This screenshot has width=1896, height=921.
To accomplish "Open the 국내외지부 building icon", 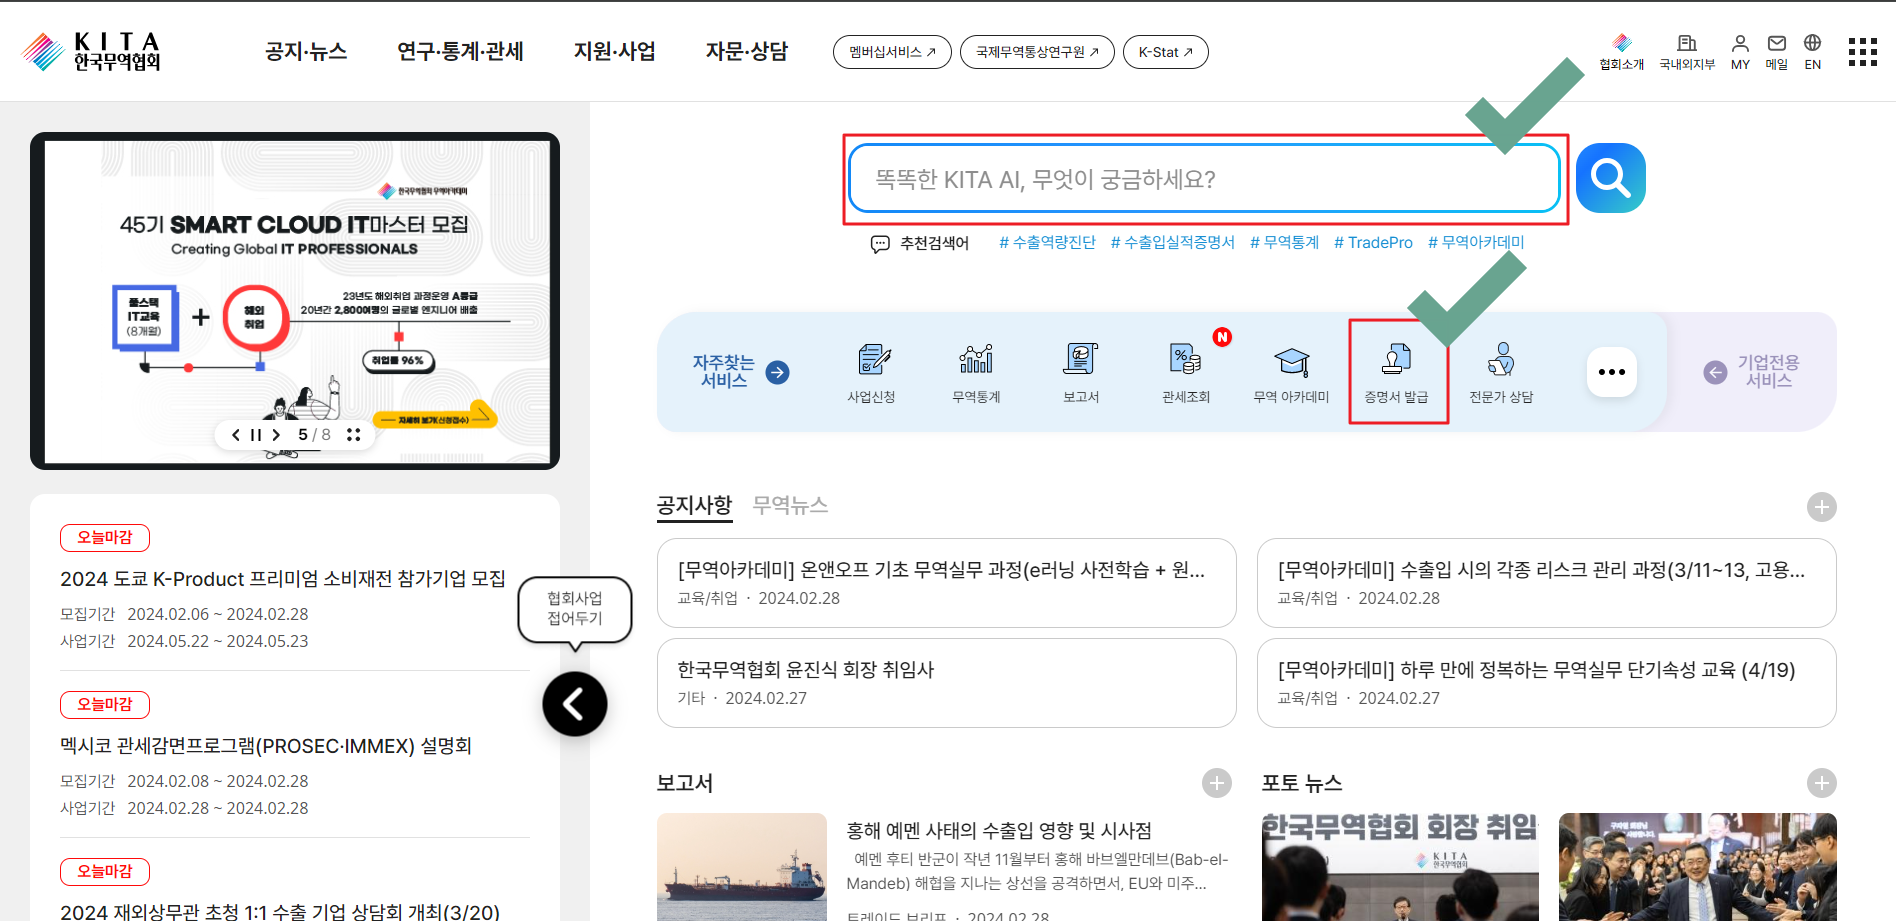I will pyautogui.click(x=1687, y=52).
